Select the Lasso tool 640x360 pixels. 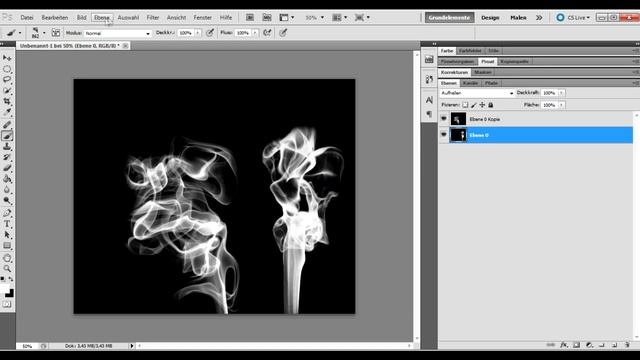tap(7, 80)
